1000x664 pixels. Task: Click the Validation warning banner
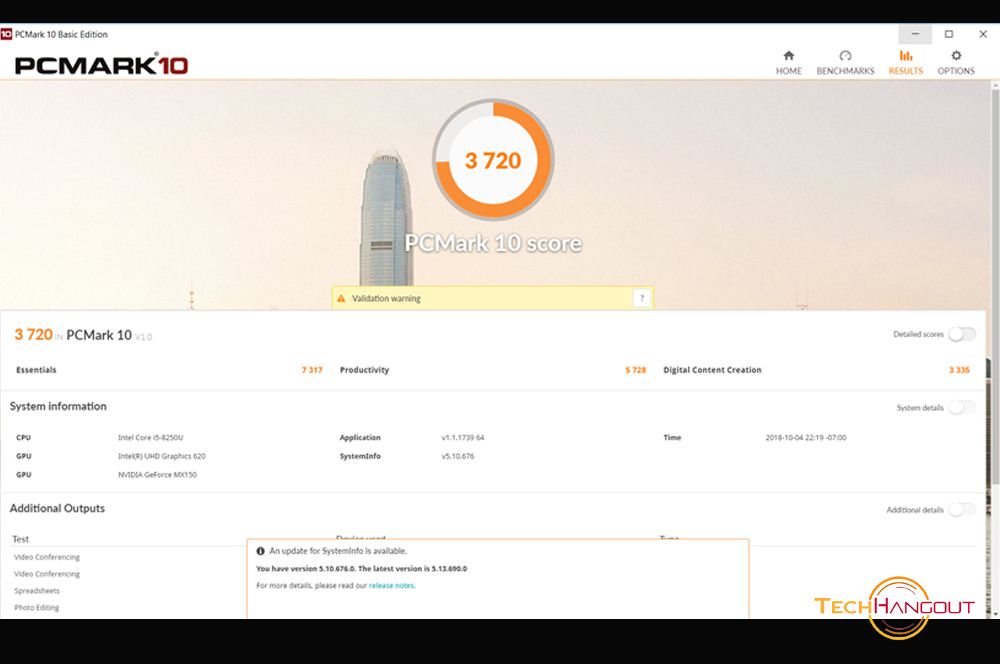492,298
